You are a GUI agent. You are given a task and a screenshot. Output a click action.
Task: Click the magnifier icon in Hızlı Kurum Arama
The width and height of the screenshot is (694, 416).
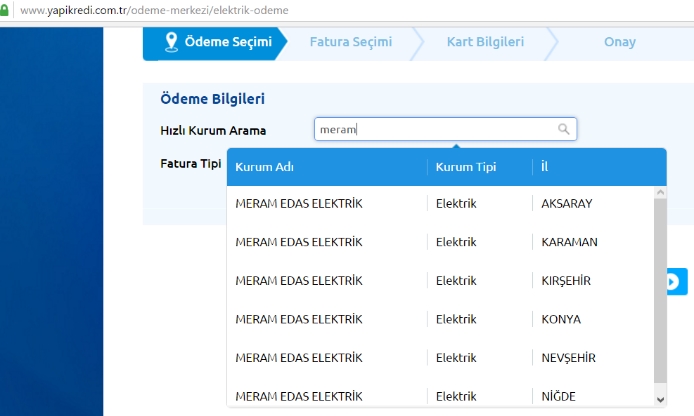[x=563, y=129]
